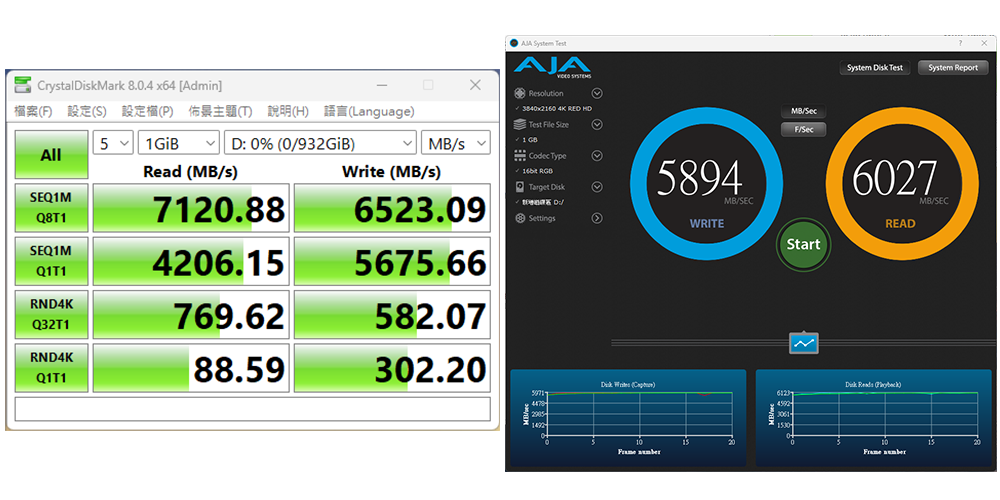1000x500 pixels.
Task: Expand the Codec Type chevron
Action: (x=597, y=156)
